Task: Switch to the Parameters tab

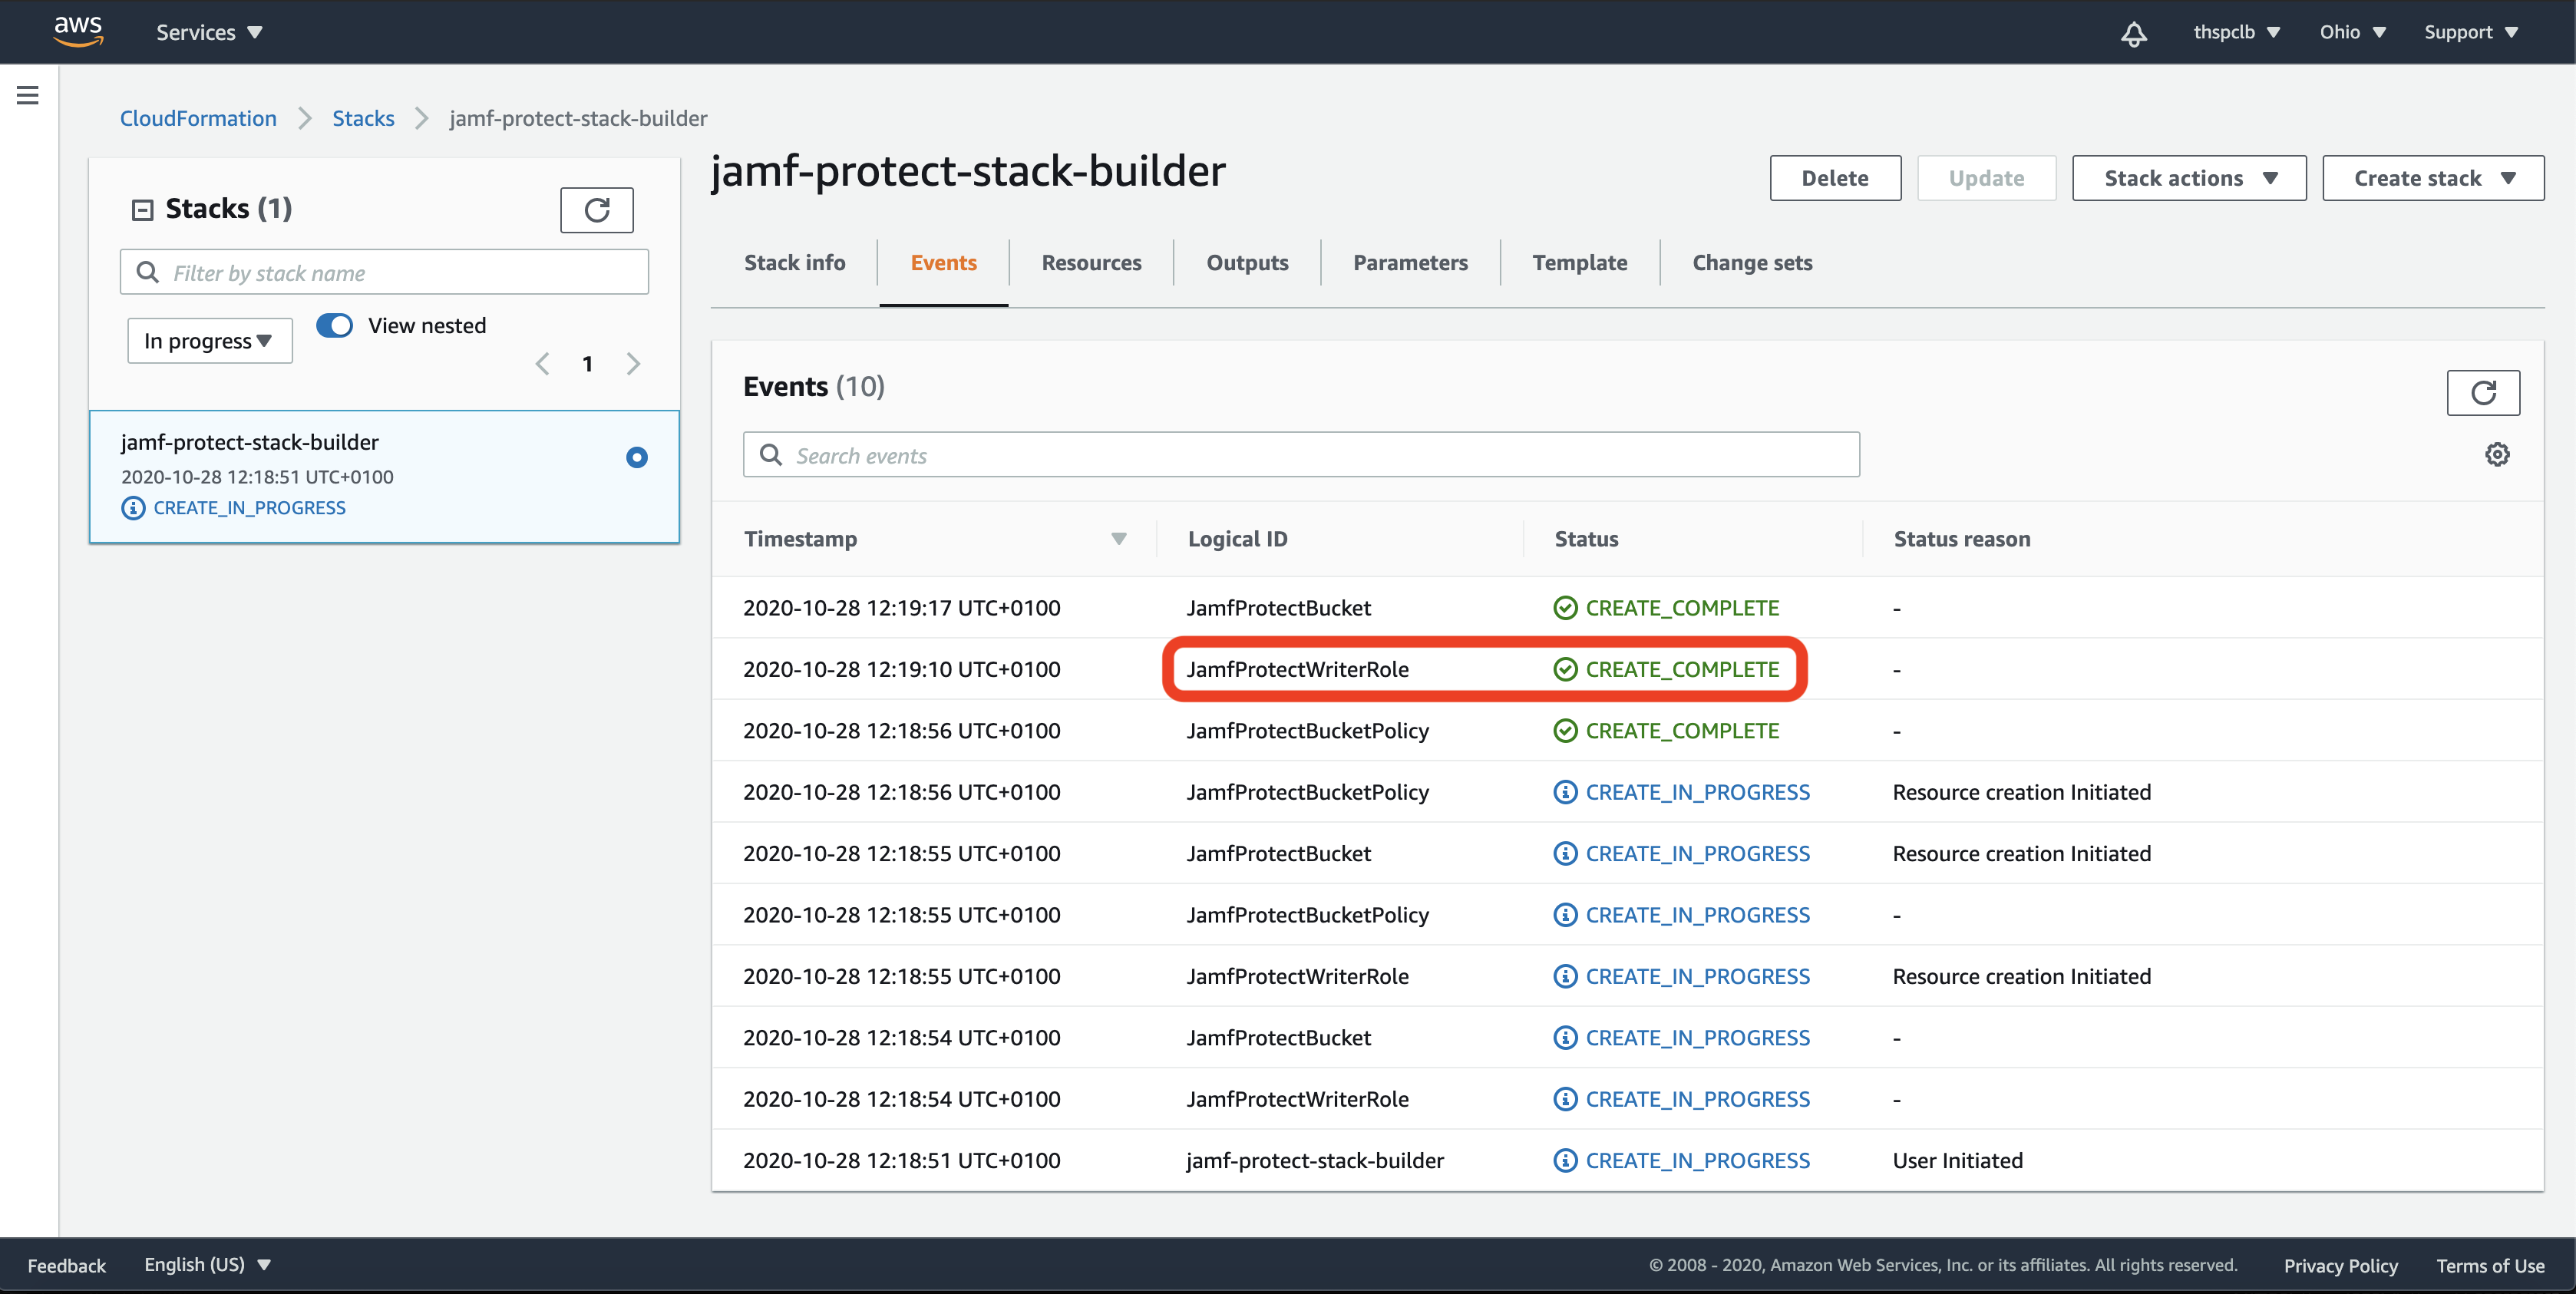Action: tap(1410, 263)
